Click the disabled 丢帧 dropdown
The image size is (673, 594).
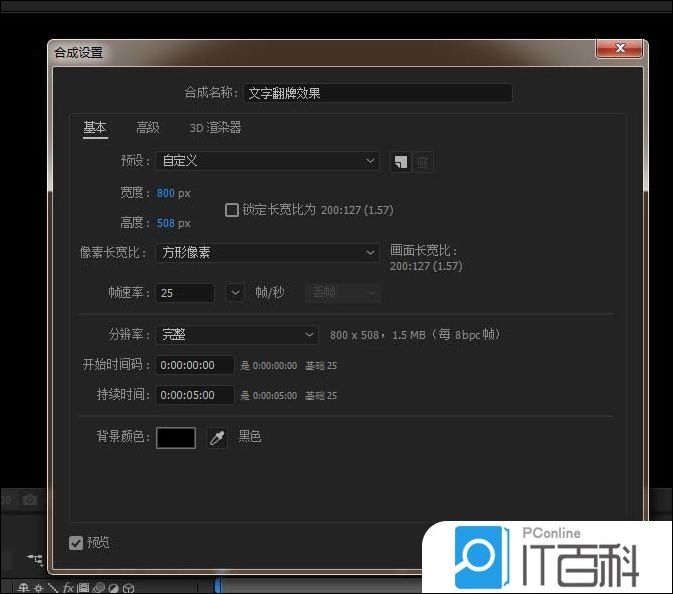pos(343,293)
